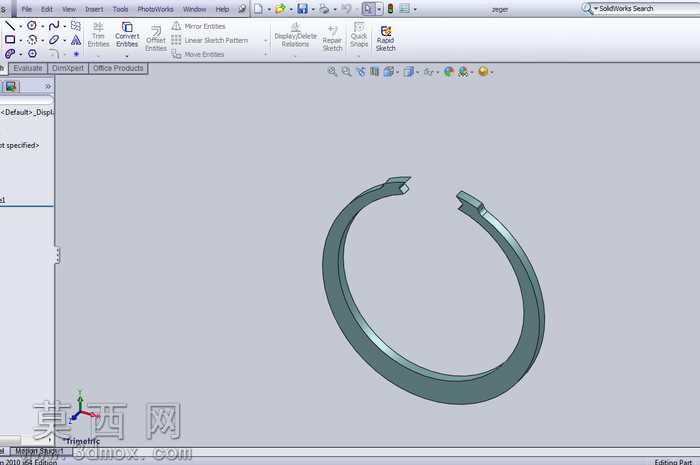Click New document icon
This screenshot has width=700, height=465.
258,8
